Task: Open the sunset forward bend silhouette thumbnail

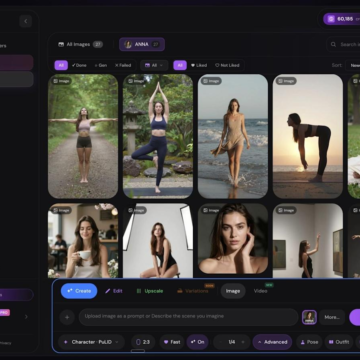Action: point(308,136)
